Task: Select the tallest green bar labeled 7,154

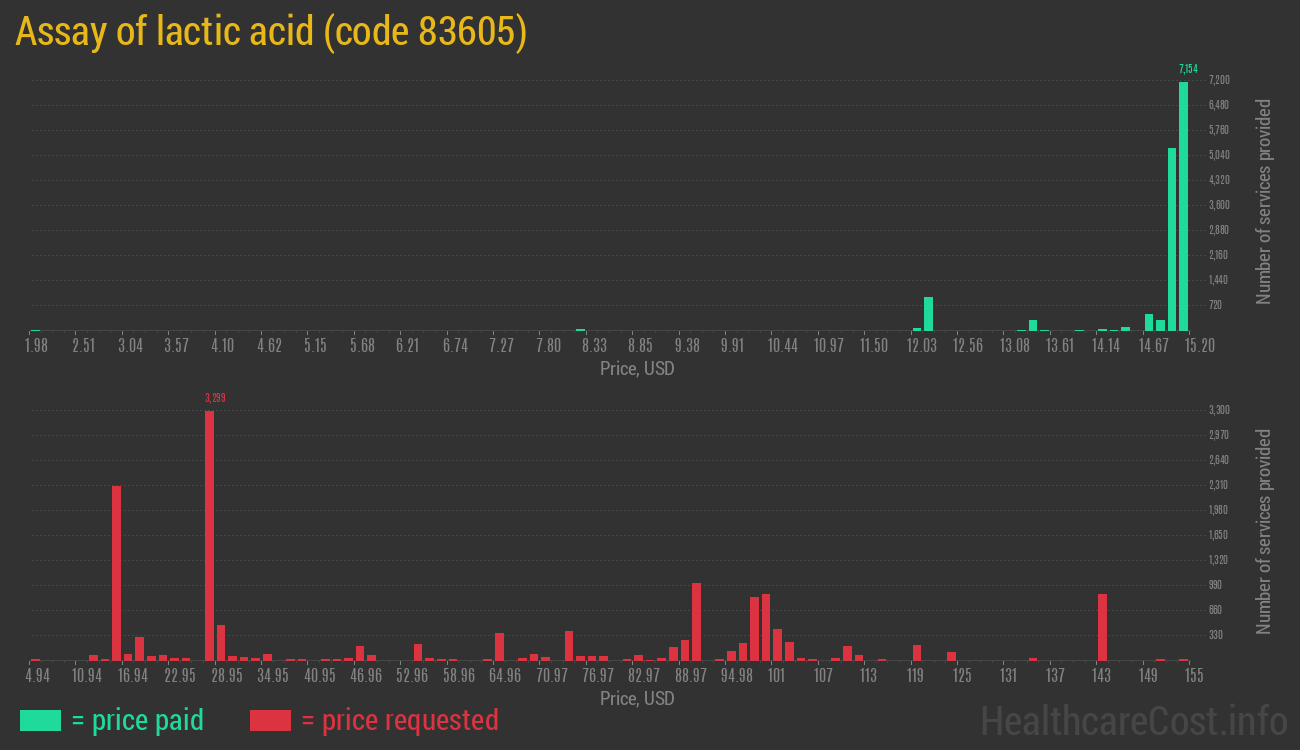Action: pos(1183,205)
